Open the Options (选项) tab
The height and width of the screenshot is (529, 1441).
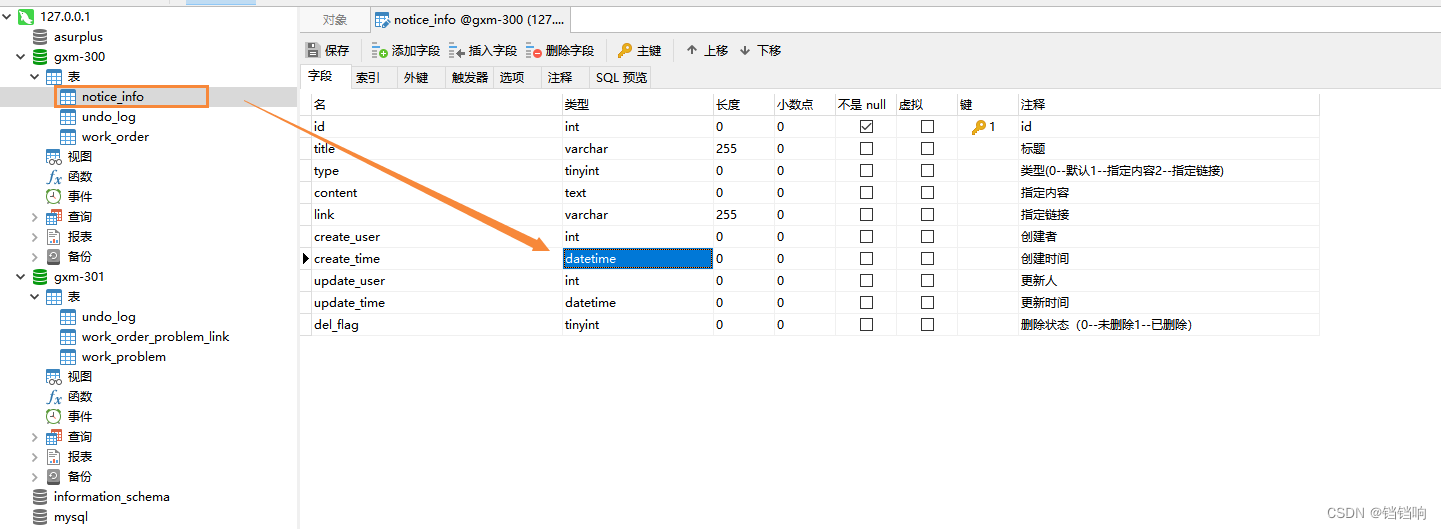pyautogui.click(x=512, y=77)
